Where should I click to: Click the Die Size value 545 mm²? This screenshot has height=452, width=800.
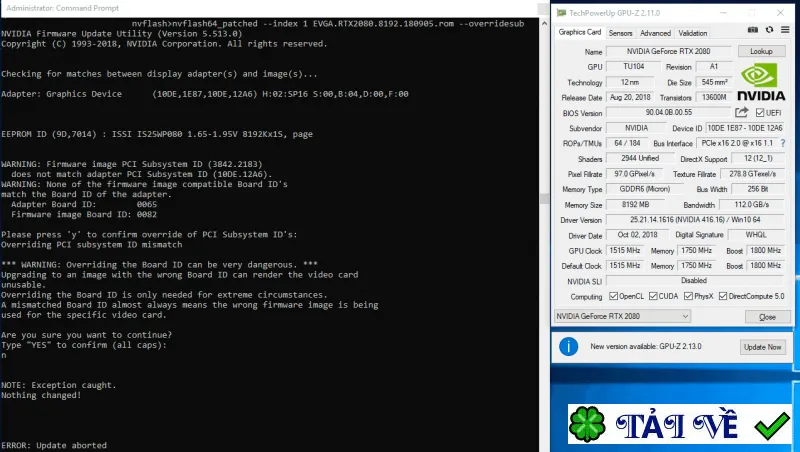tap(714, 82)
